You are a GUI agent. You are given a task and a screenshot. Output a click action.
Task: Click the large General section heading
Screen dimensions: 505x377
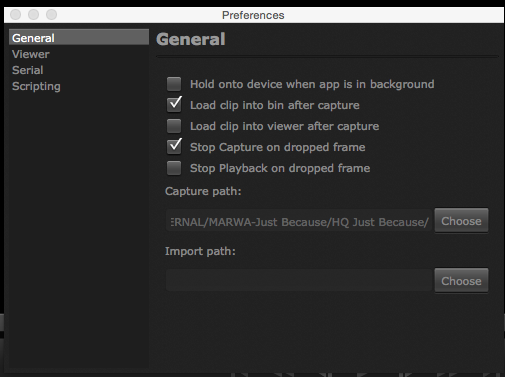point(191,39)
